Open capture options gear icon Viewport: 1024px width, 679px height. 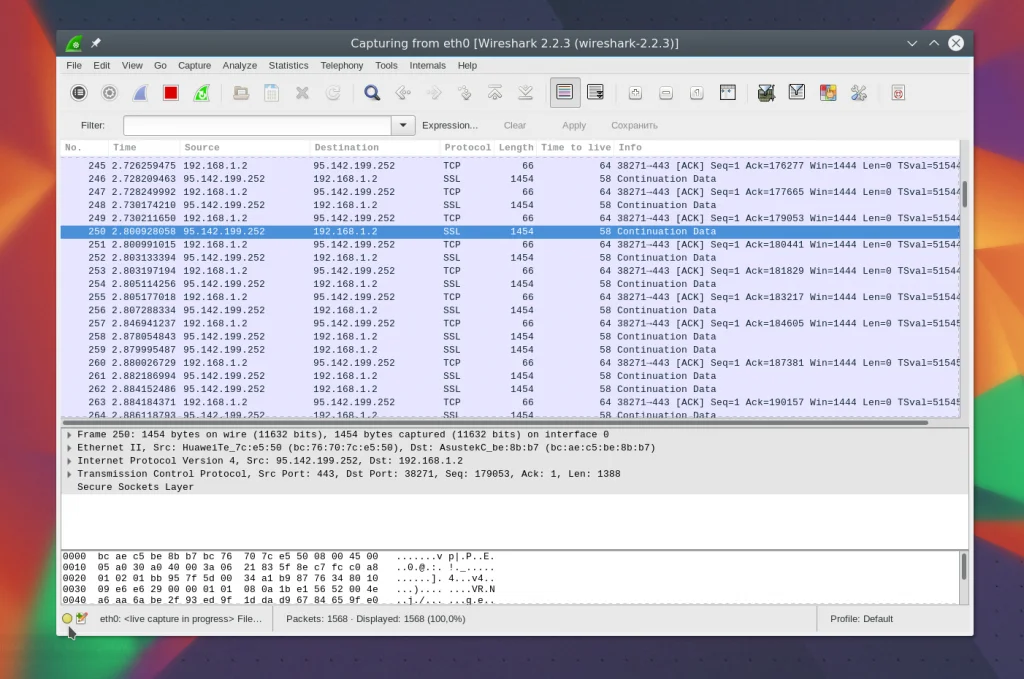click(110, 93)
